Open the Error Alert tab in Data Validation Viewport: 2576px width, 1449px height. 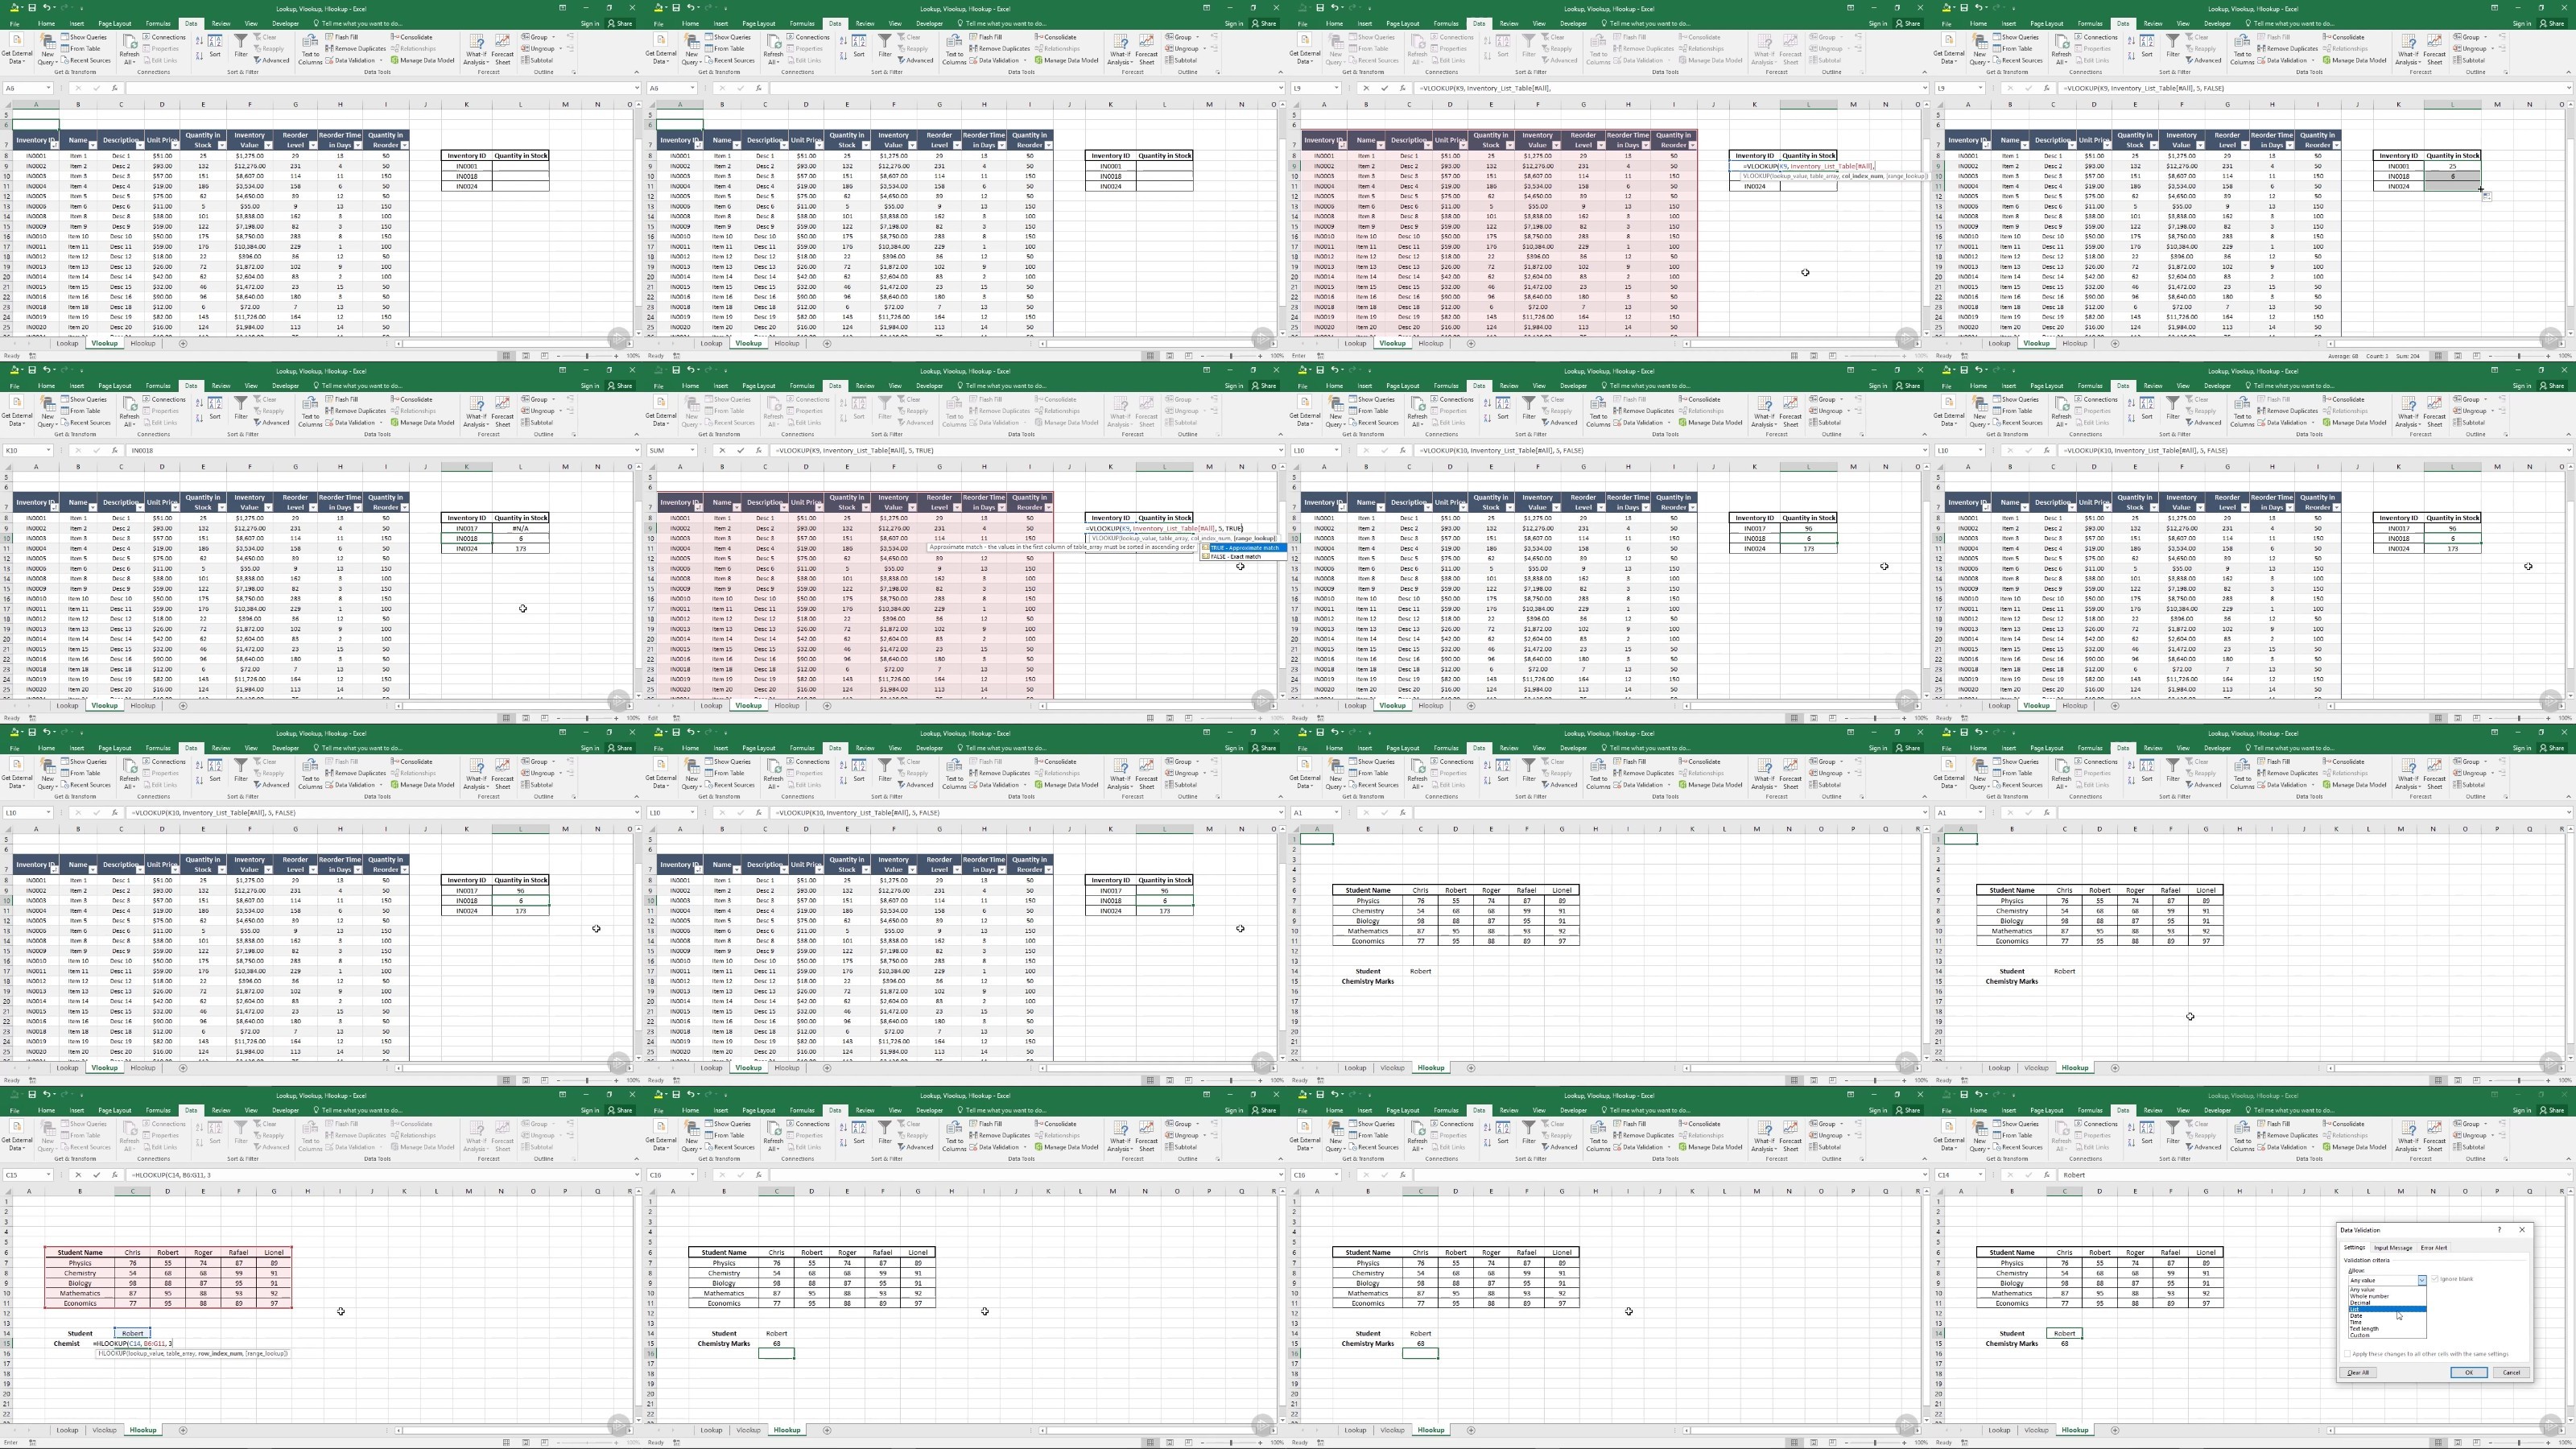[2434, 1248]
